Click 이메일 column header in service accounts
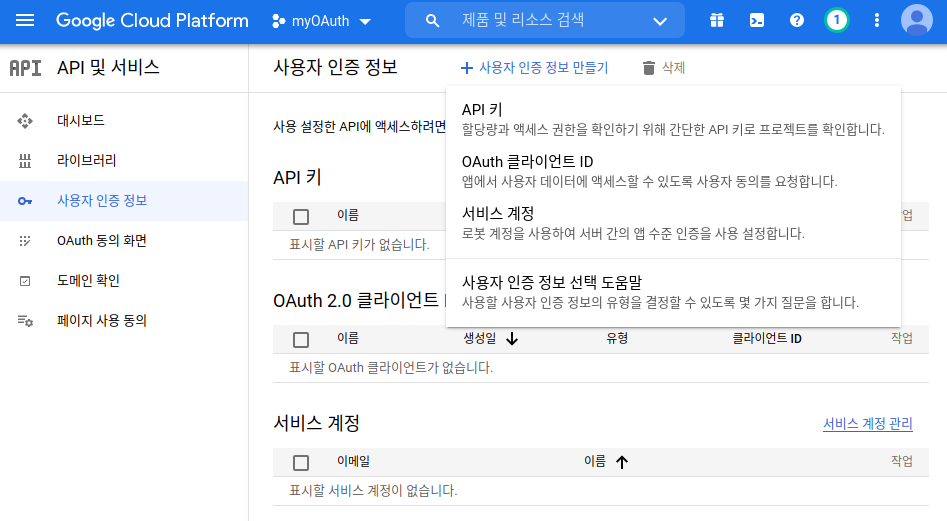947x521 pixels. pos(353,461)
